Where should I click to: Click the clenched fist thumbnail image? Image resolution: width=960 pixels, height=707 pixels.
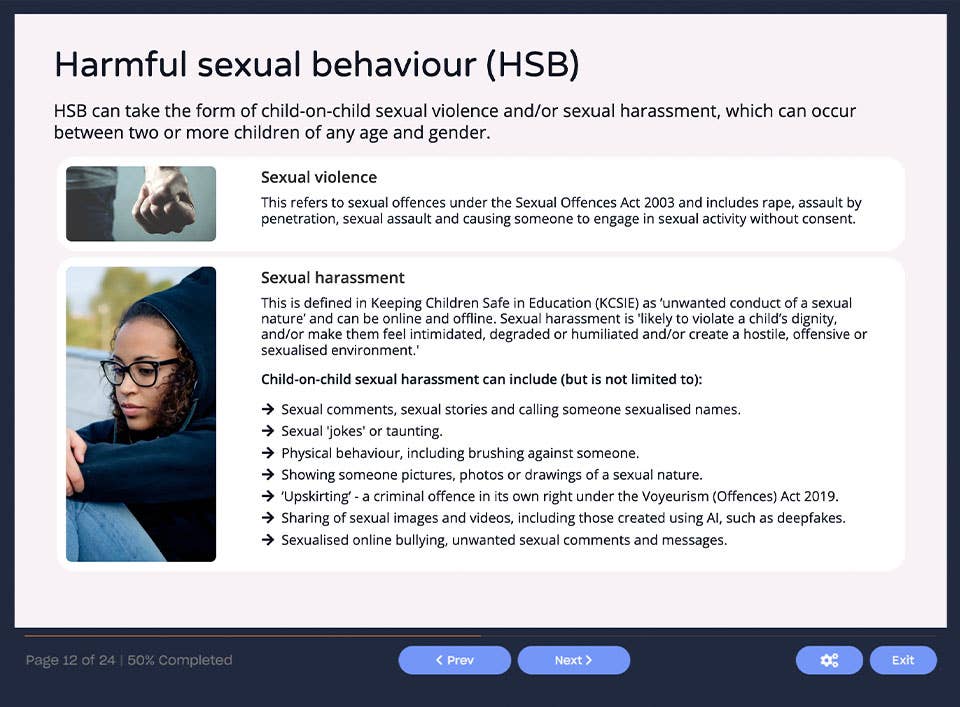(x=141, y=203)
